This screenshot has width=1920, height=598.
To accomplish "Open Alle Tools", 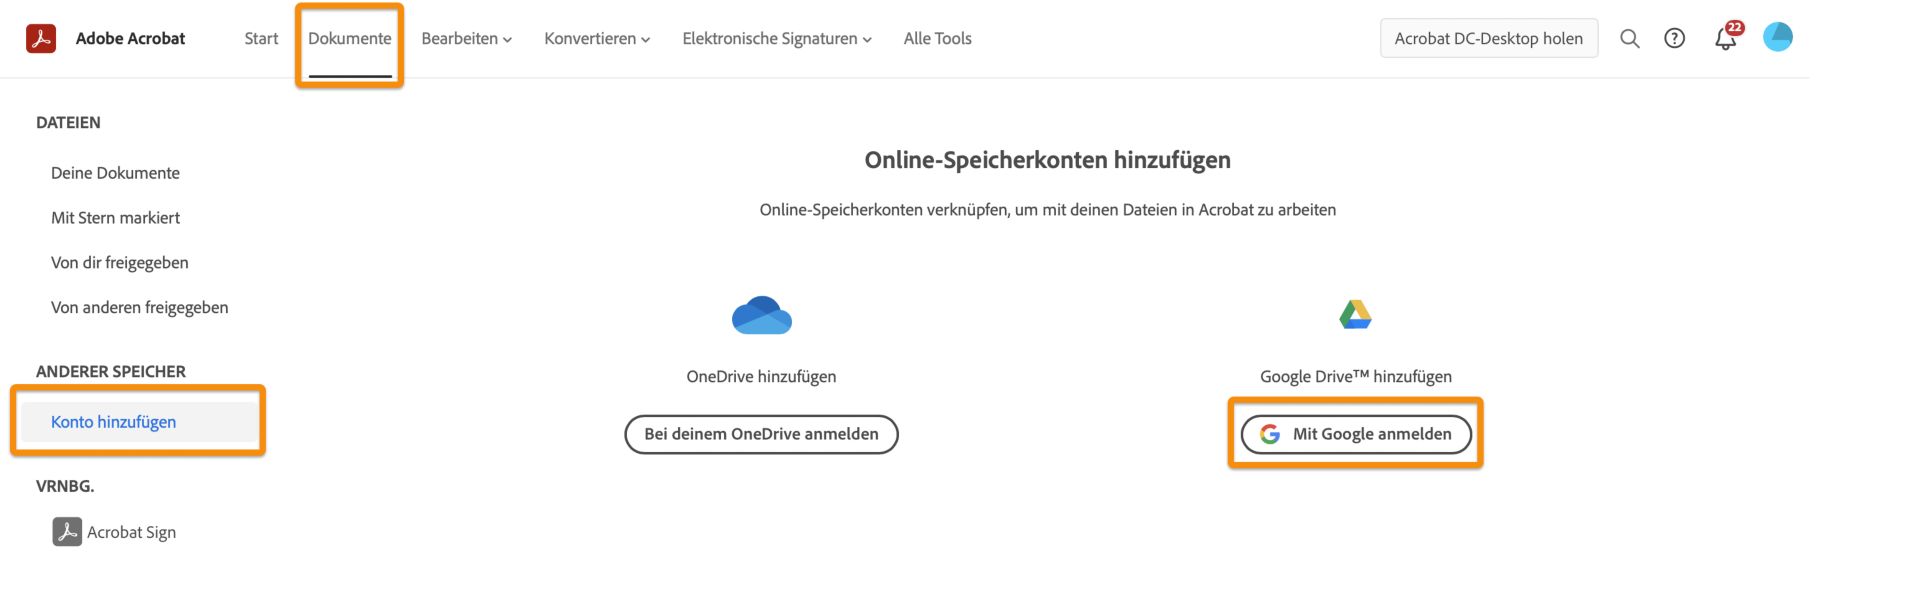I will 937,38.
